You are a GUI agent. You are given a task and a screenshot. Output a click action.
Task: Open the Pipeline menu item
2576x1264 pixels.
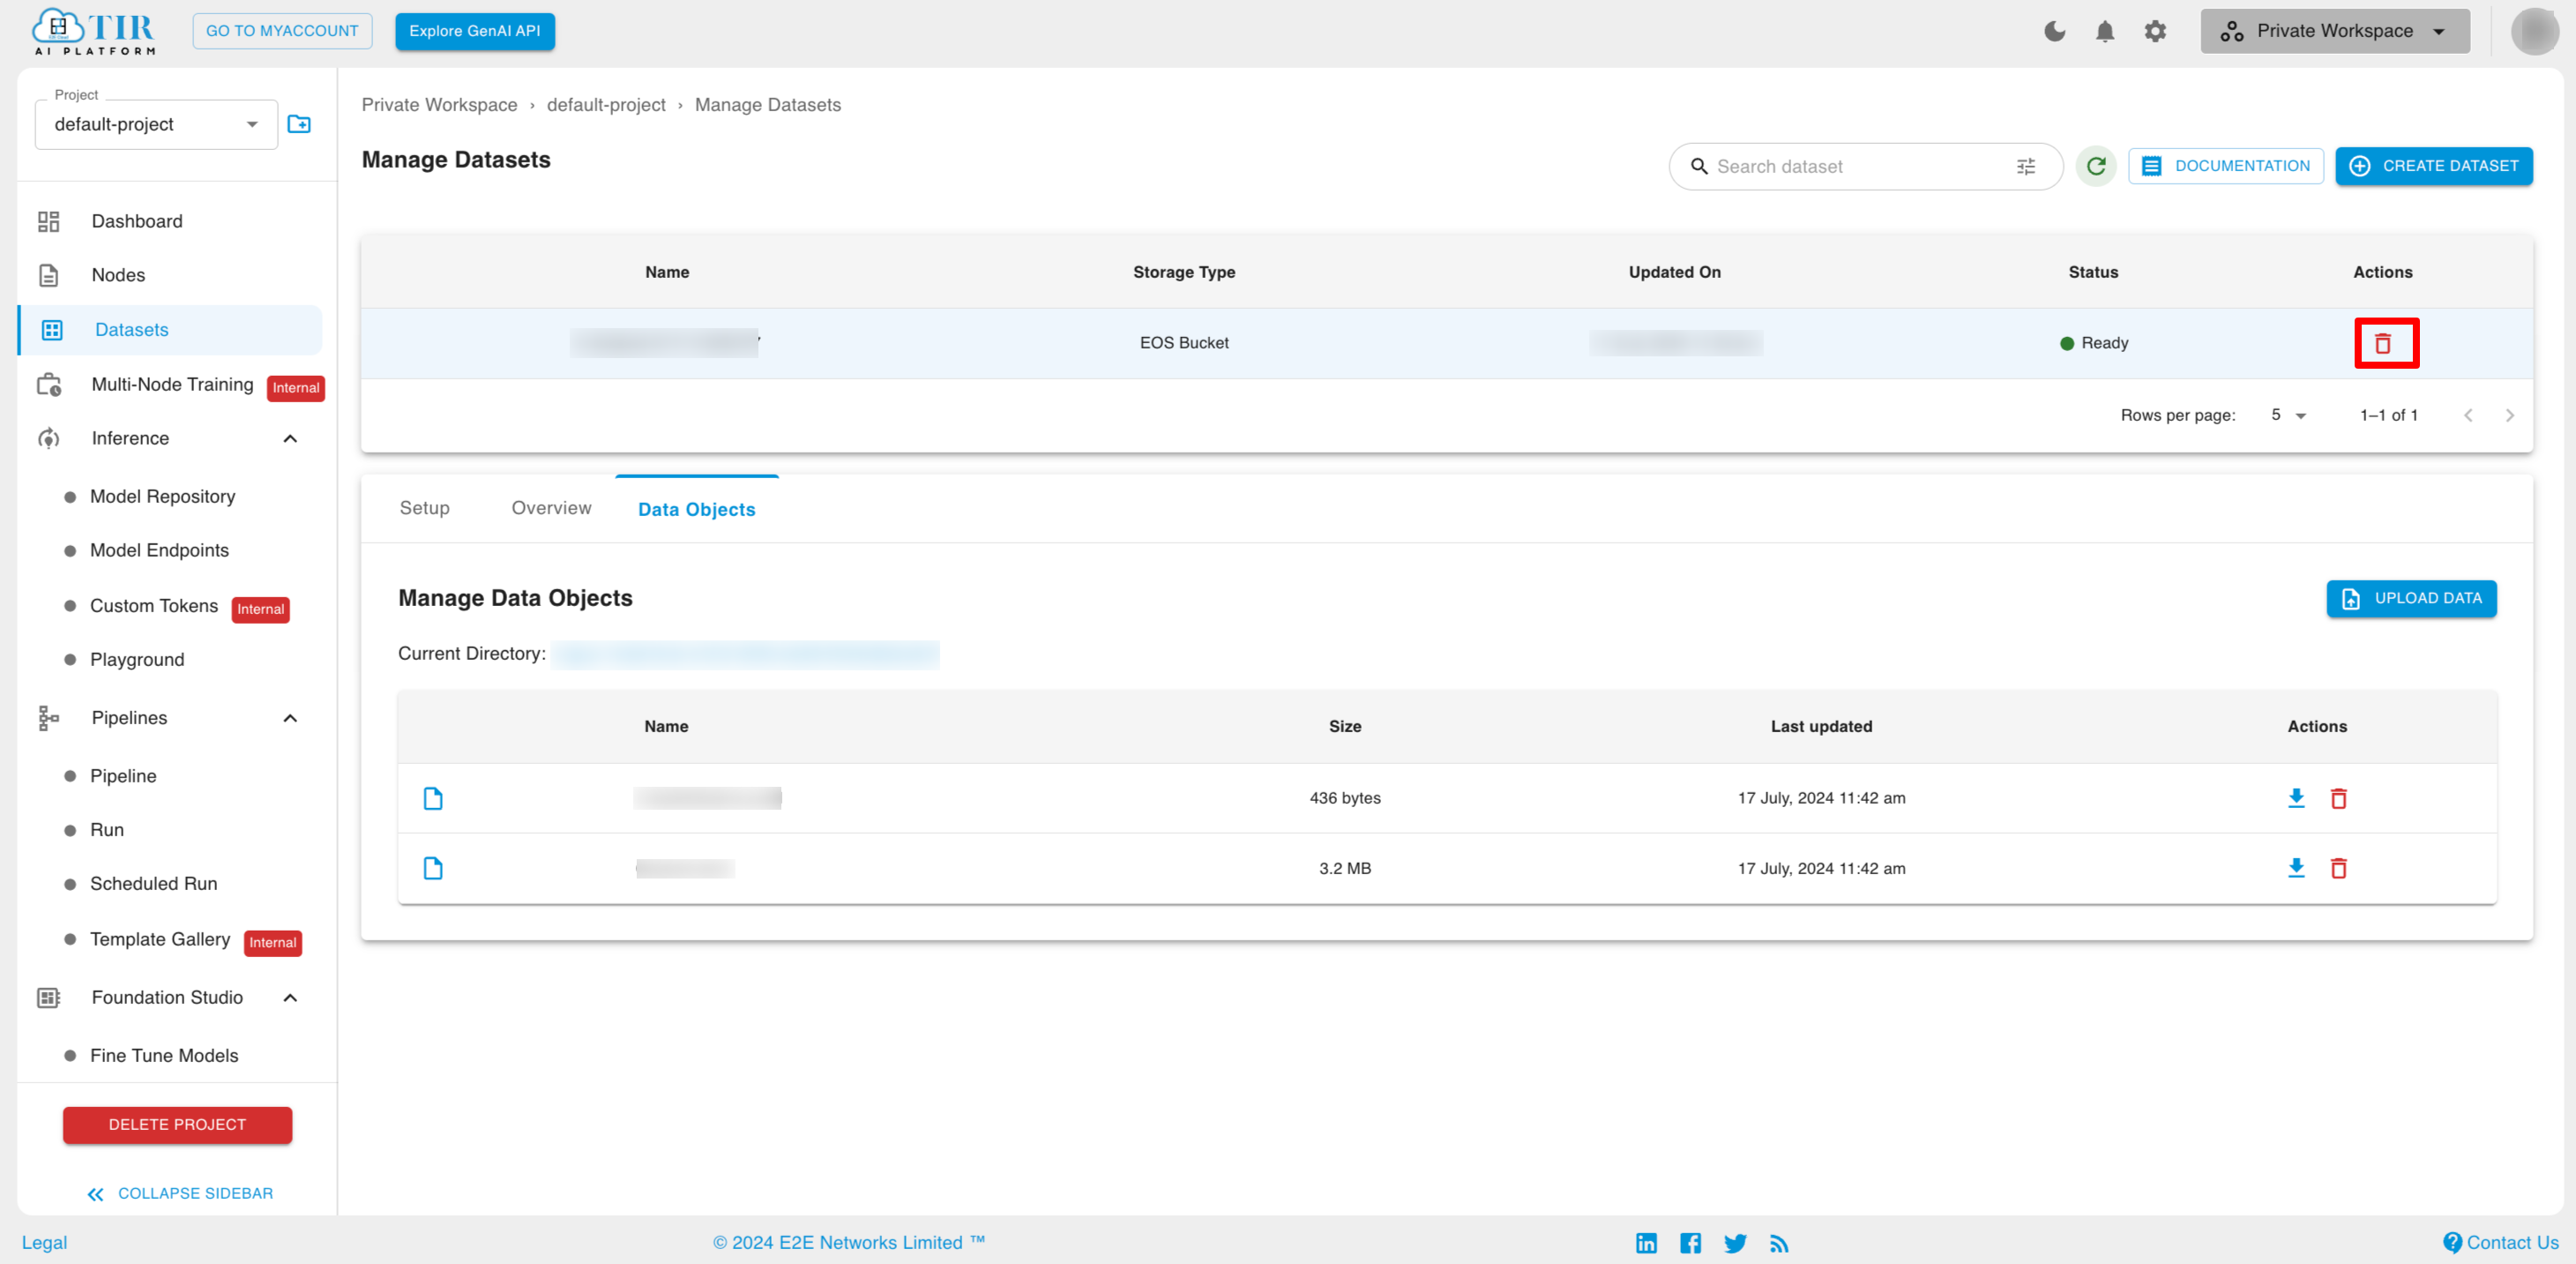[123, 776]
